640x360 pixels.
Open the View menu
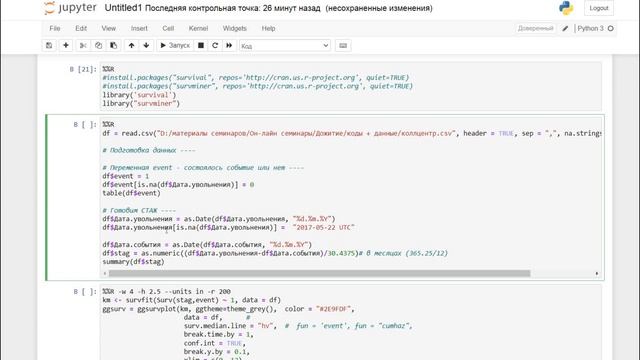pyautogui.click(x=109, y=28)
